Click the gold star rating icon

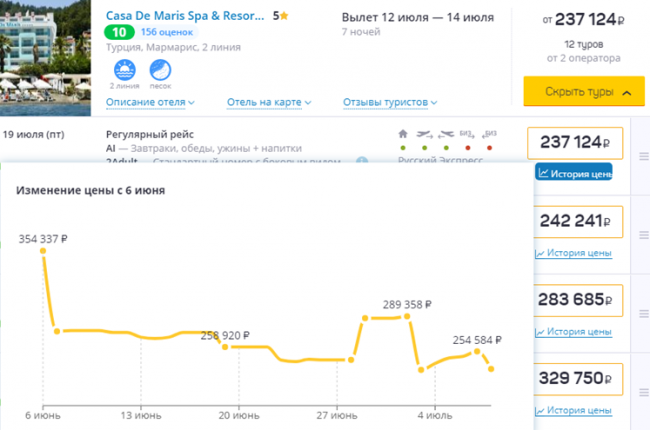[x=287, y=16]
